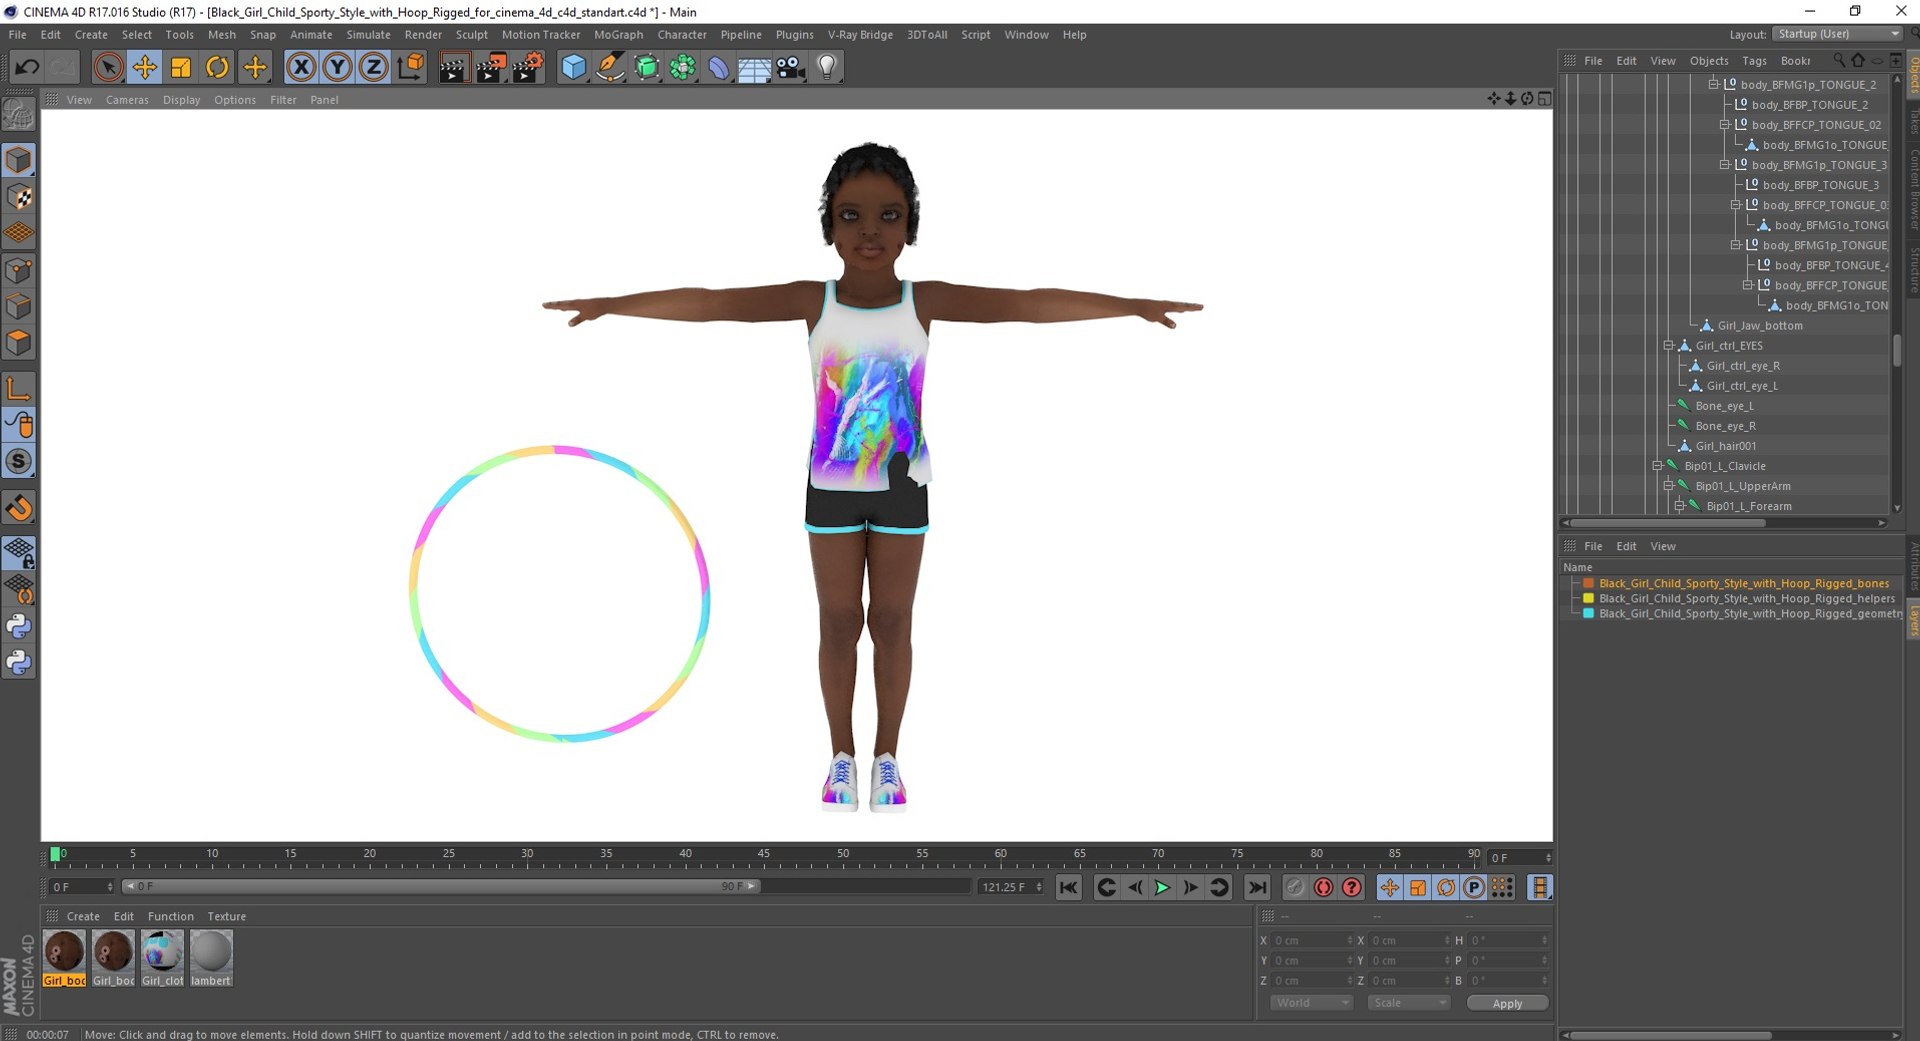Add a subdivision surface generator
1920x1041 pixels.
point(647,67)
